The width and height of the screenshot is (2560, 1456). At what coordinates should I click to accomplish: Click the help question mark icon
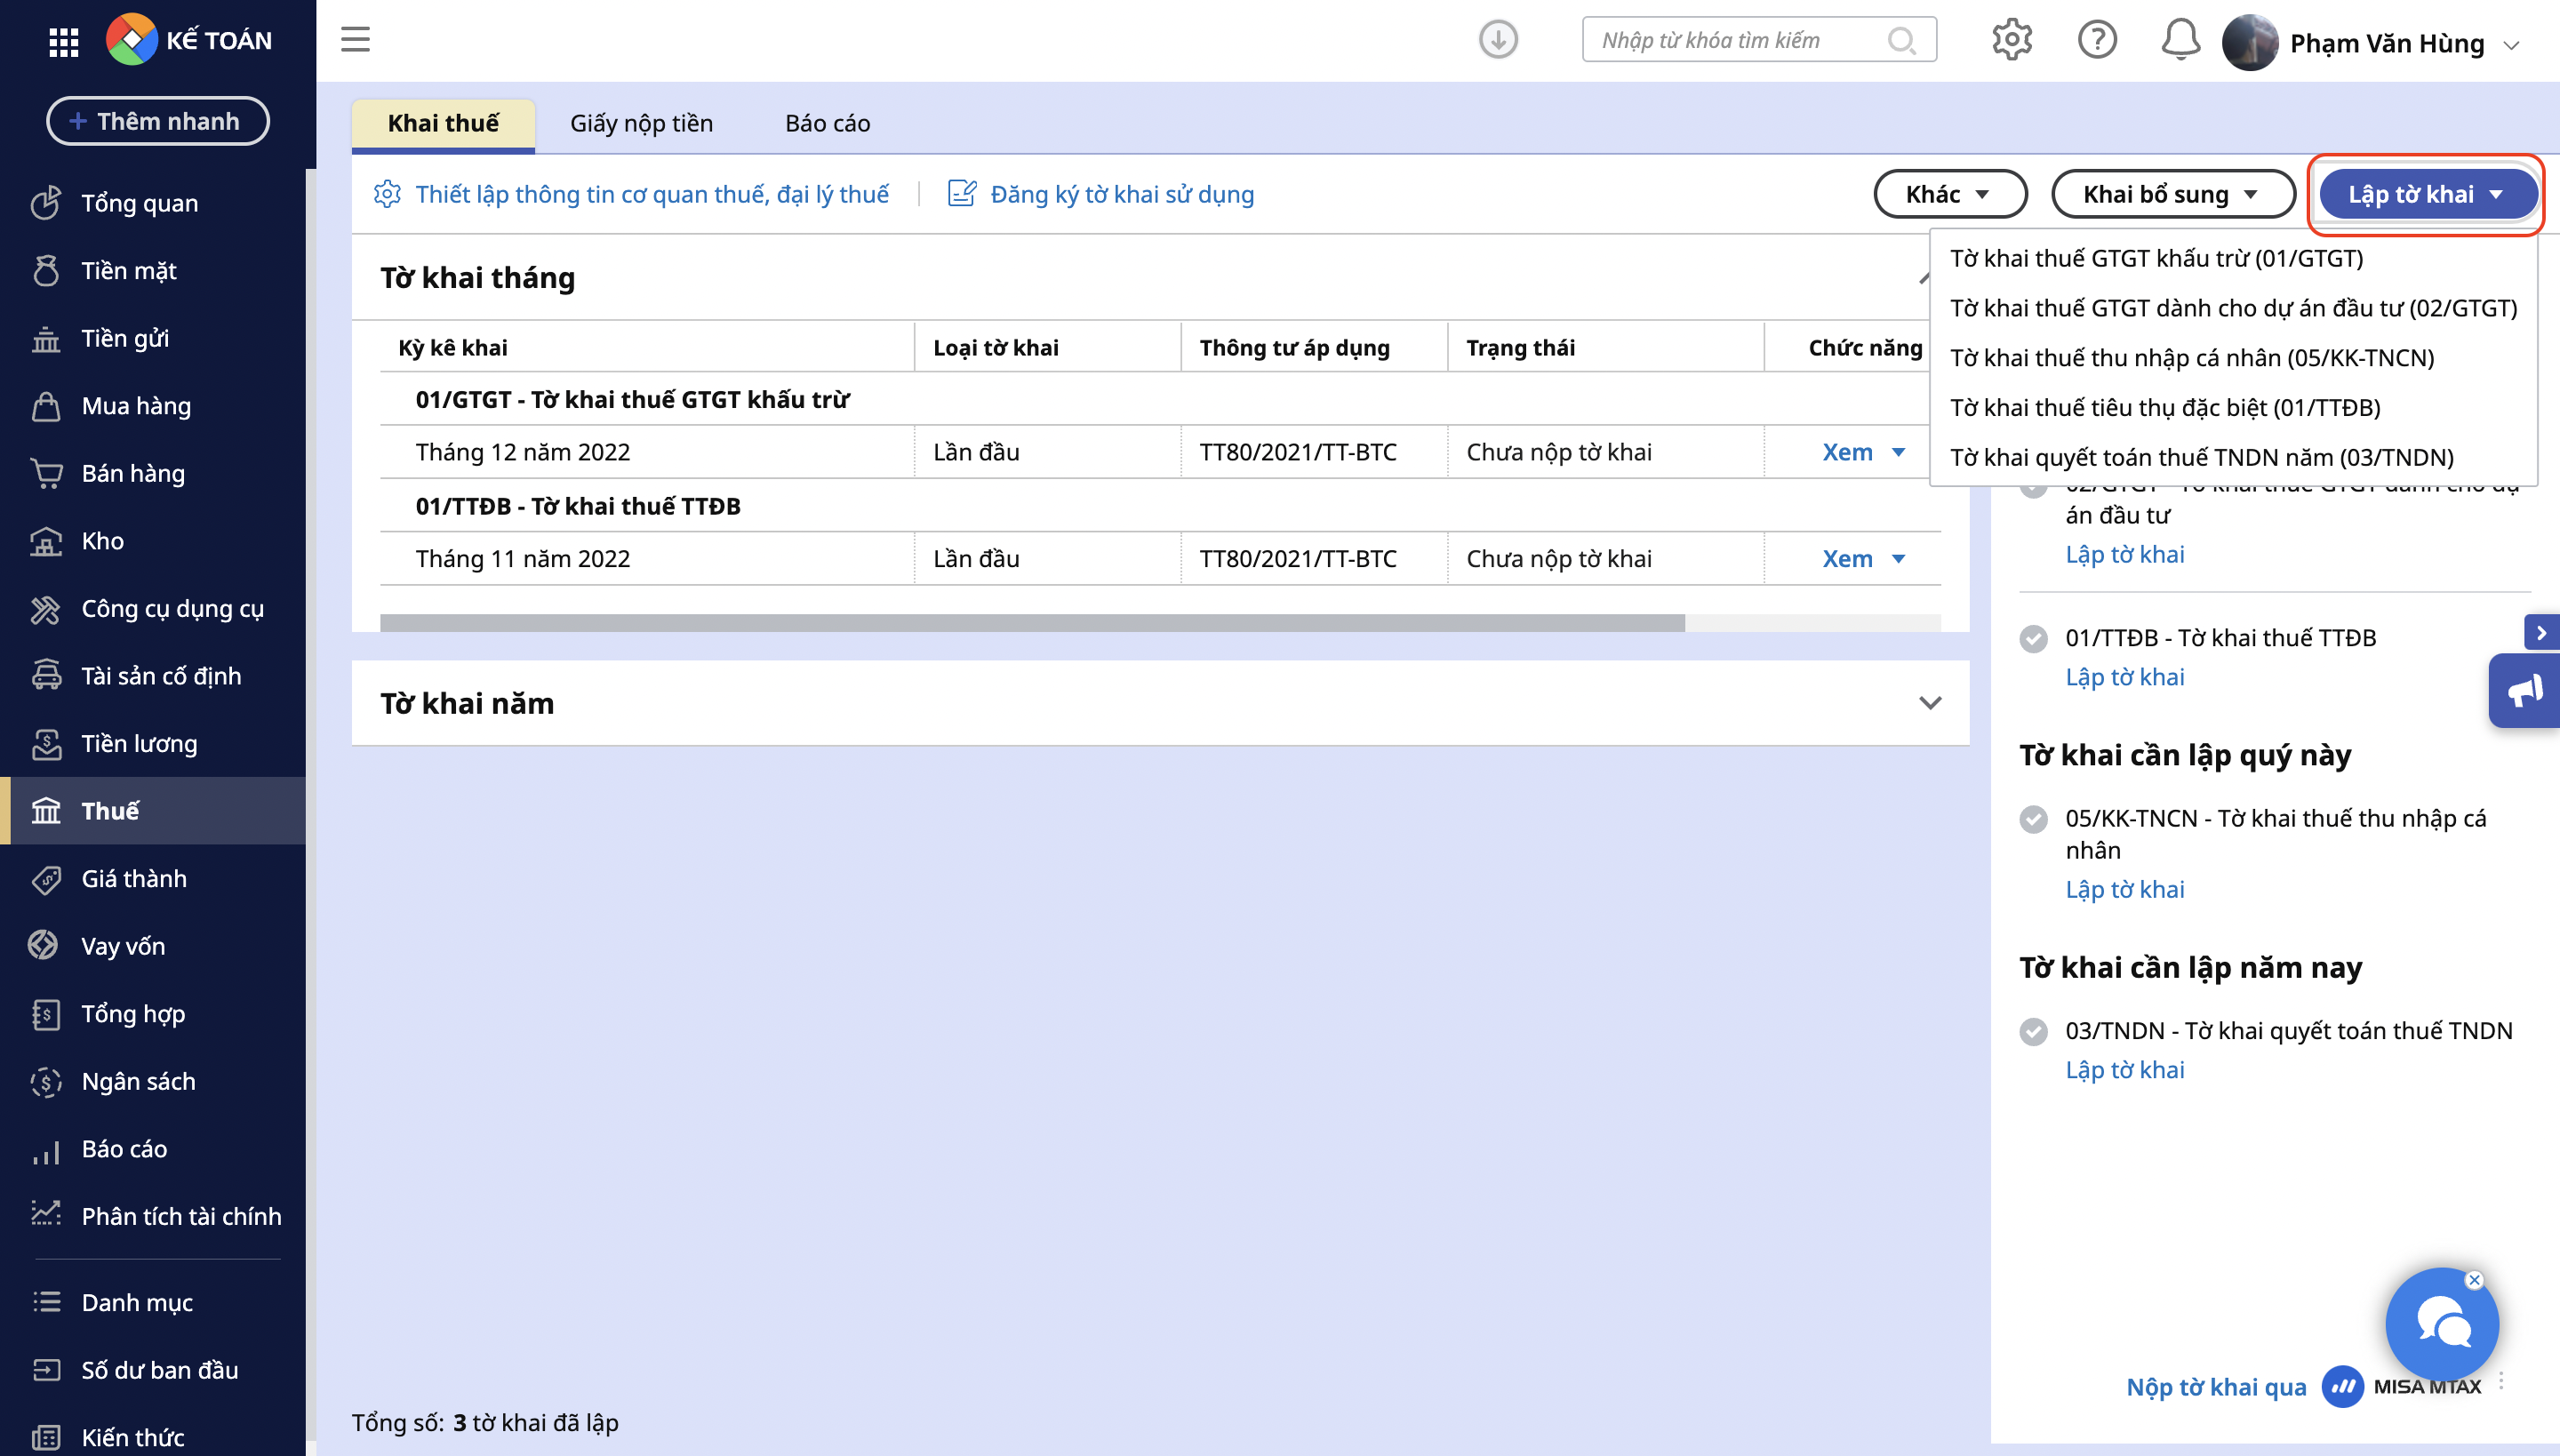pyautogui.click(x=2097, y=40)
